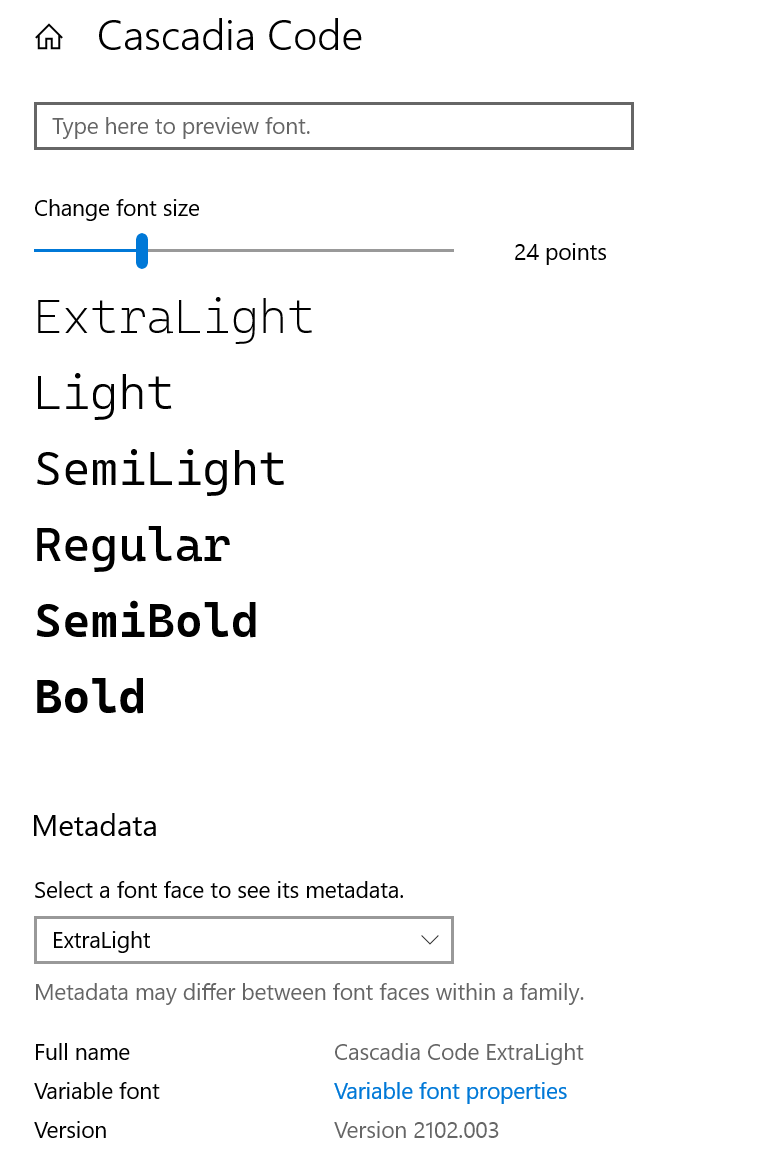Click the home icon to return to Fonts
Viewport: 769px width, 1152px height.
[x=48, y=36]
